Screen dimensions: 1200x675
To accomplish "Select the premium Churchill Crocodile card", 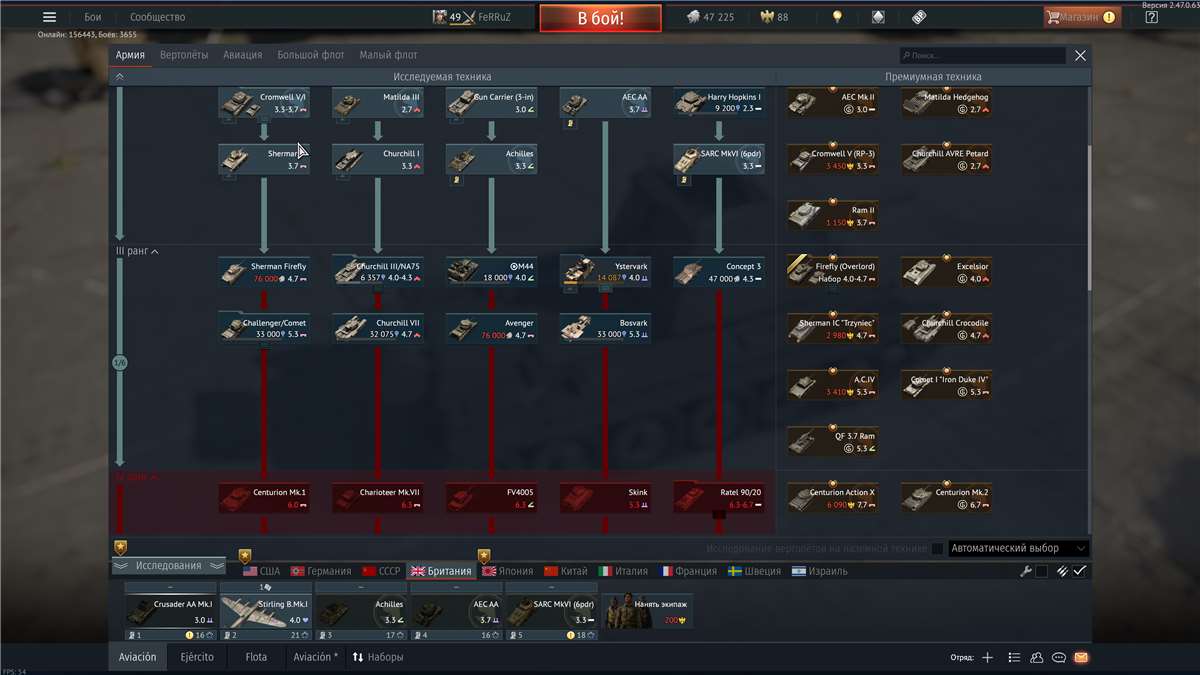I will click(x=947, y=329).
